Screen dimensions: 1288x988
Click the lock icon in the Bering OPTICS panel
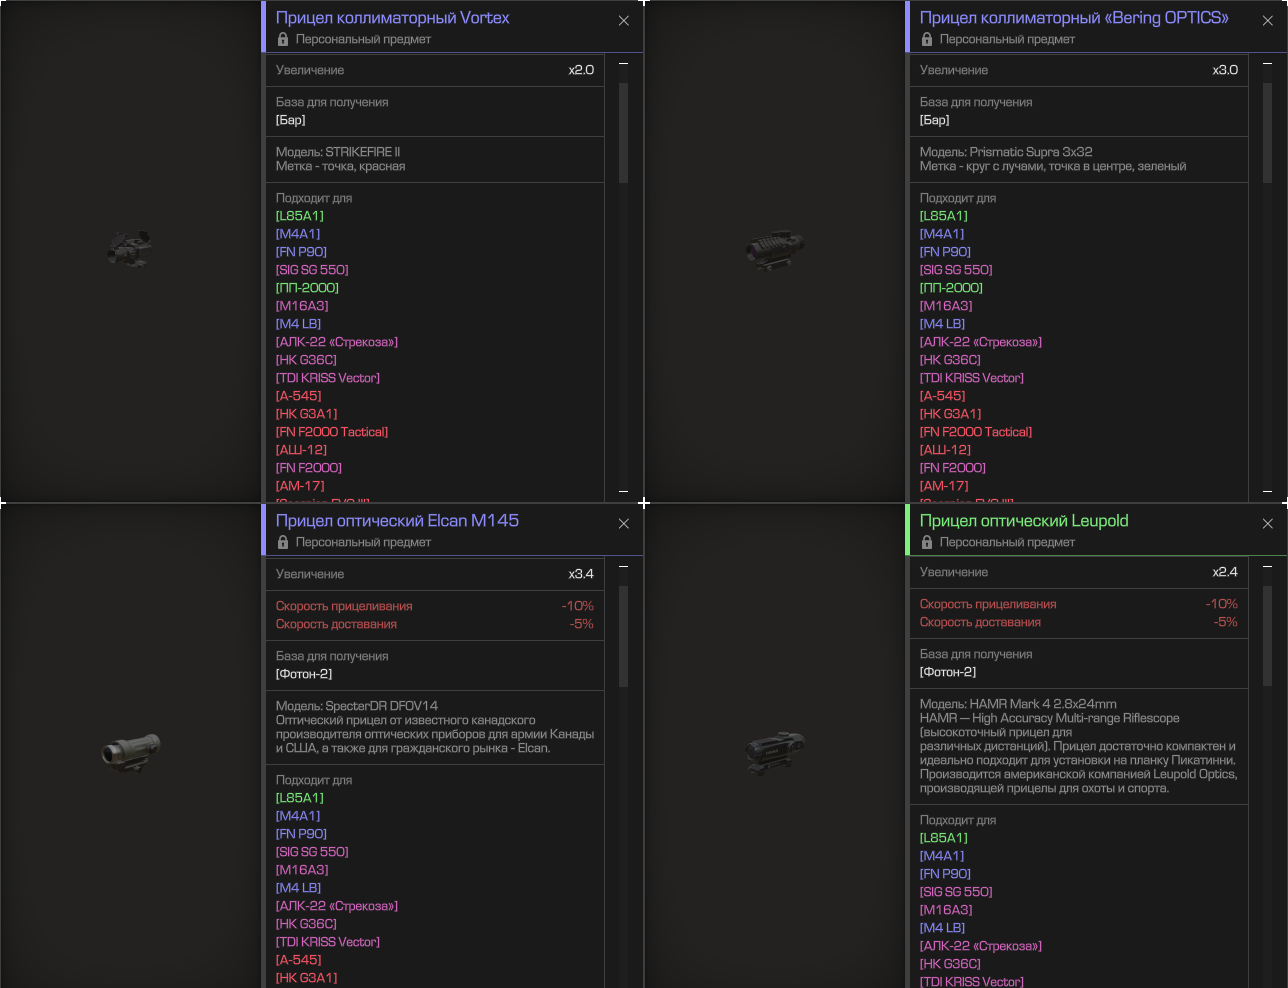pyautogui.click(x=927, y=39)
